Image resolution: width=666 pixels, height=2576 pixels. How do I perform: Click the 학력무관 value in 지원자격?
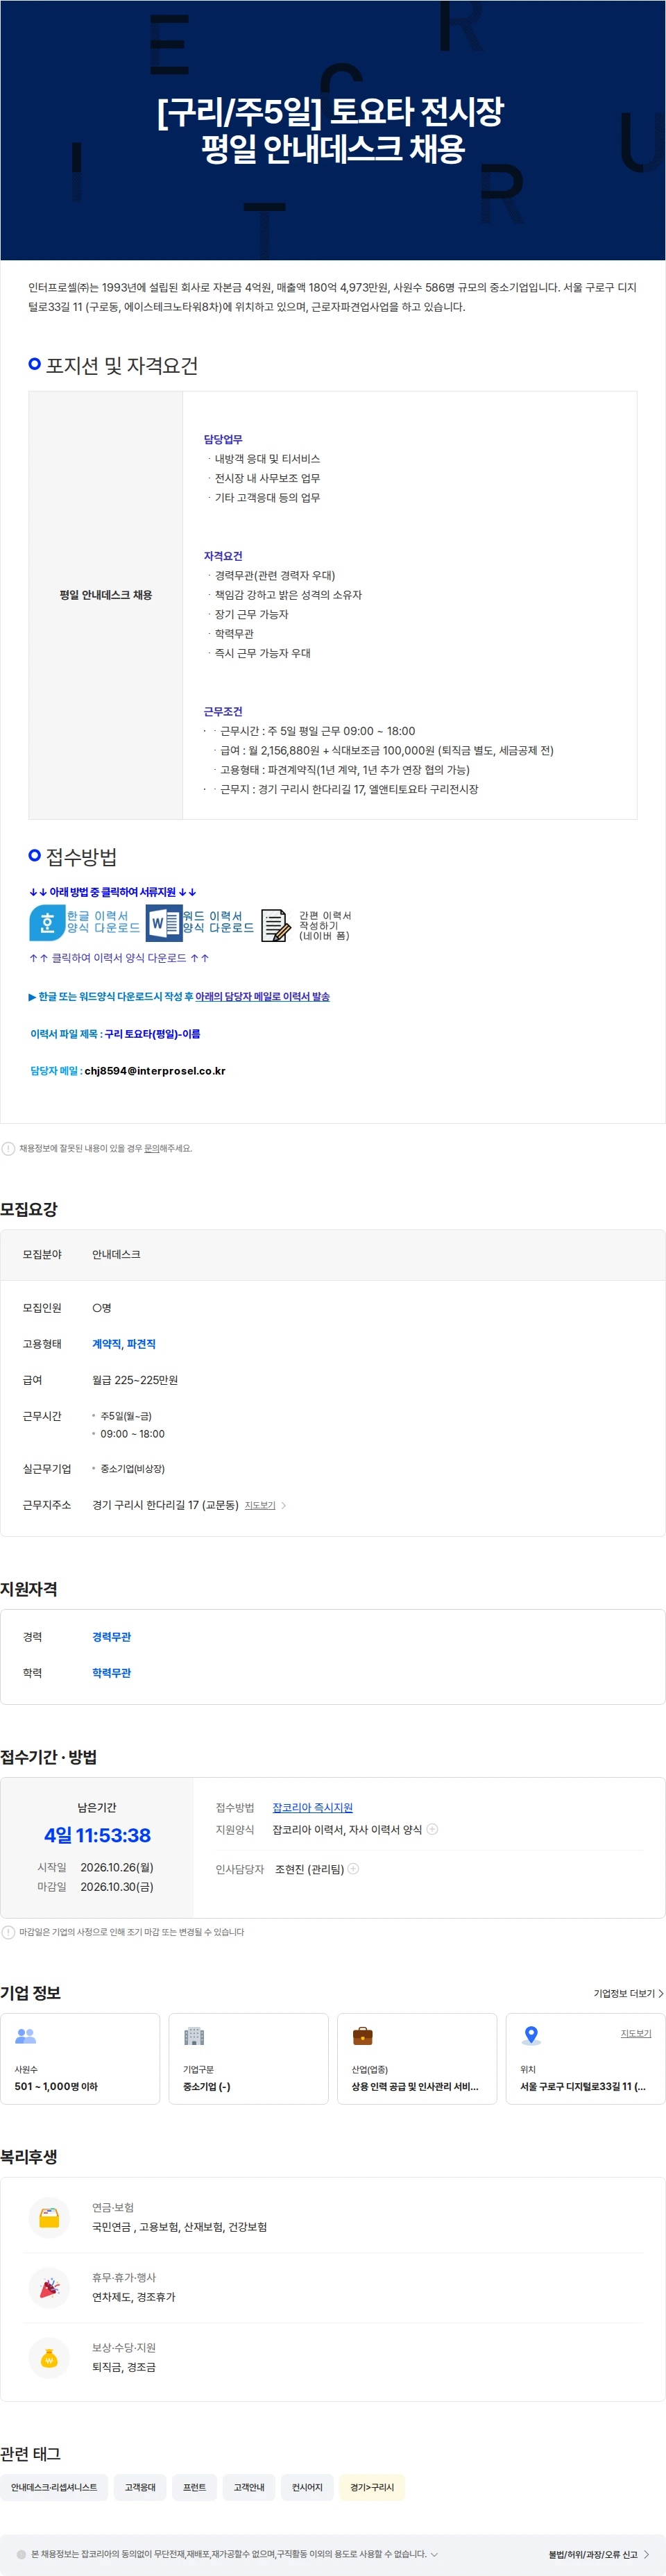click(111, 1673)
